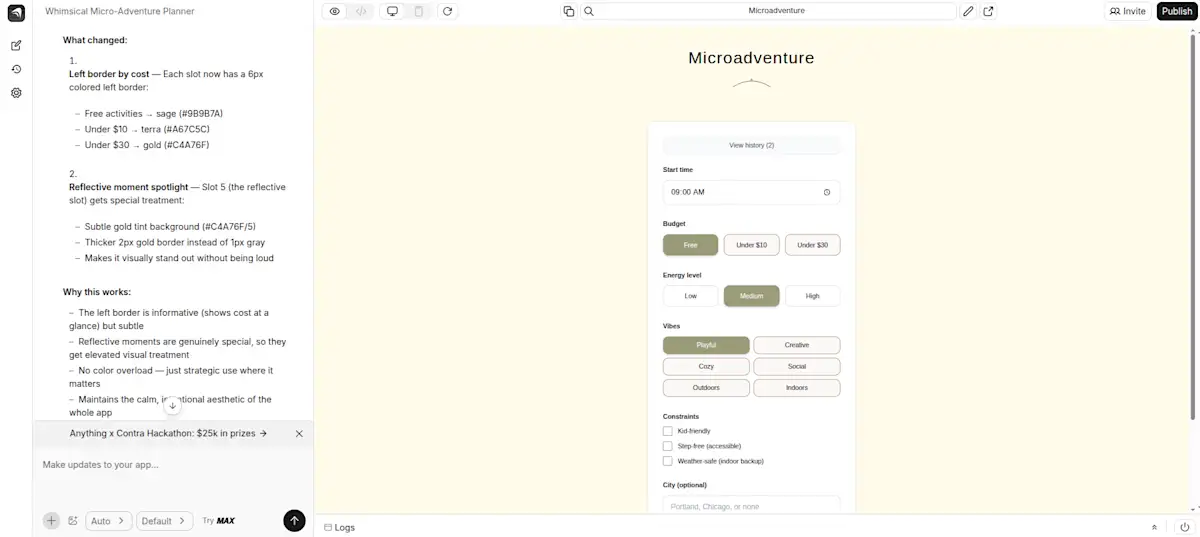Viewport: 1200px width, 537px height.
Task: Click the Whimsical Micro-Adventure Planner project title
Action: pos(120,11)
